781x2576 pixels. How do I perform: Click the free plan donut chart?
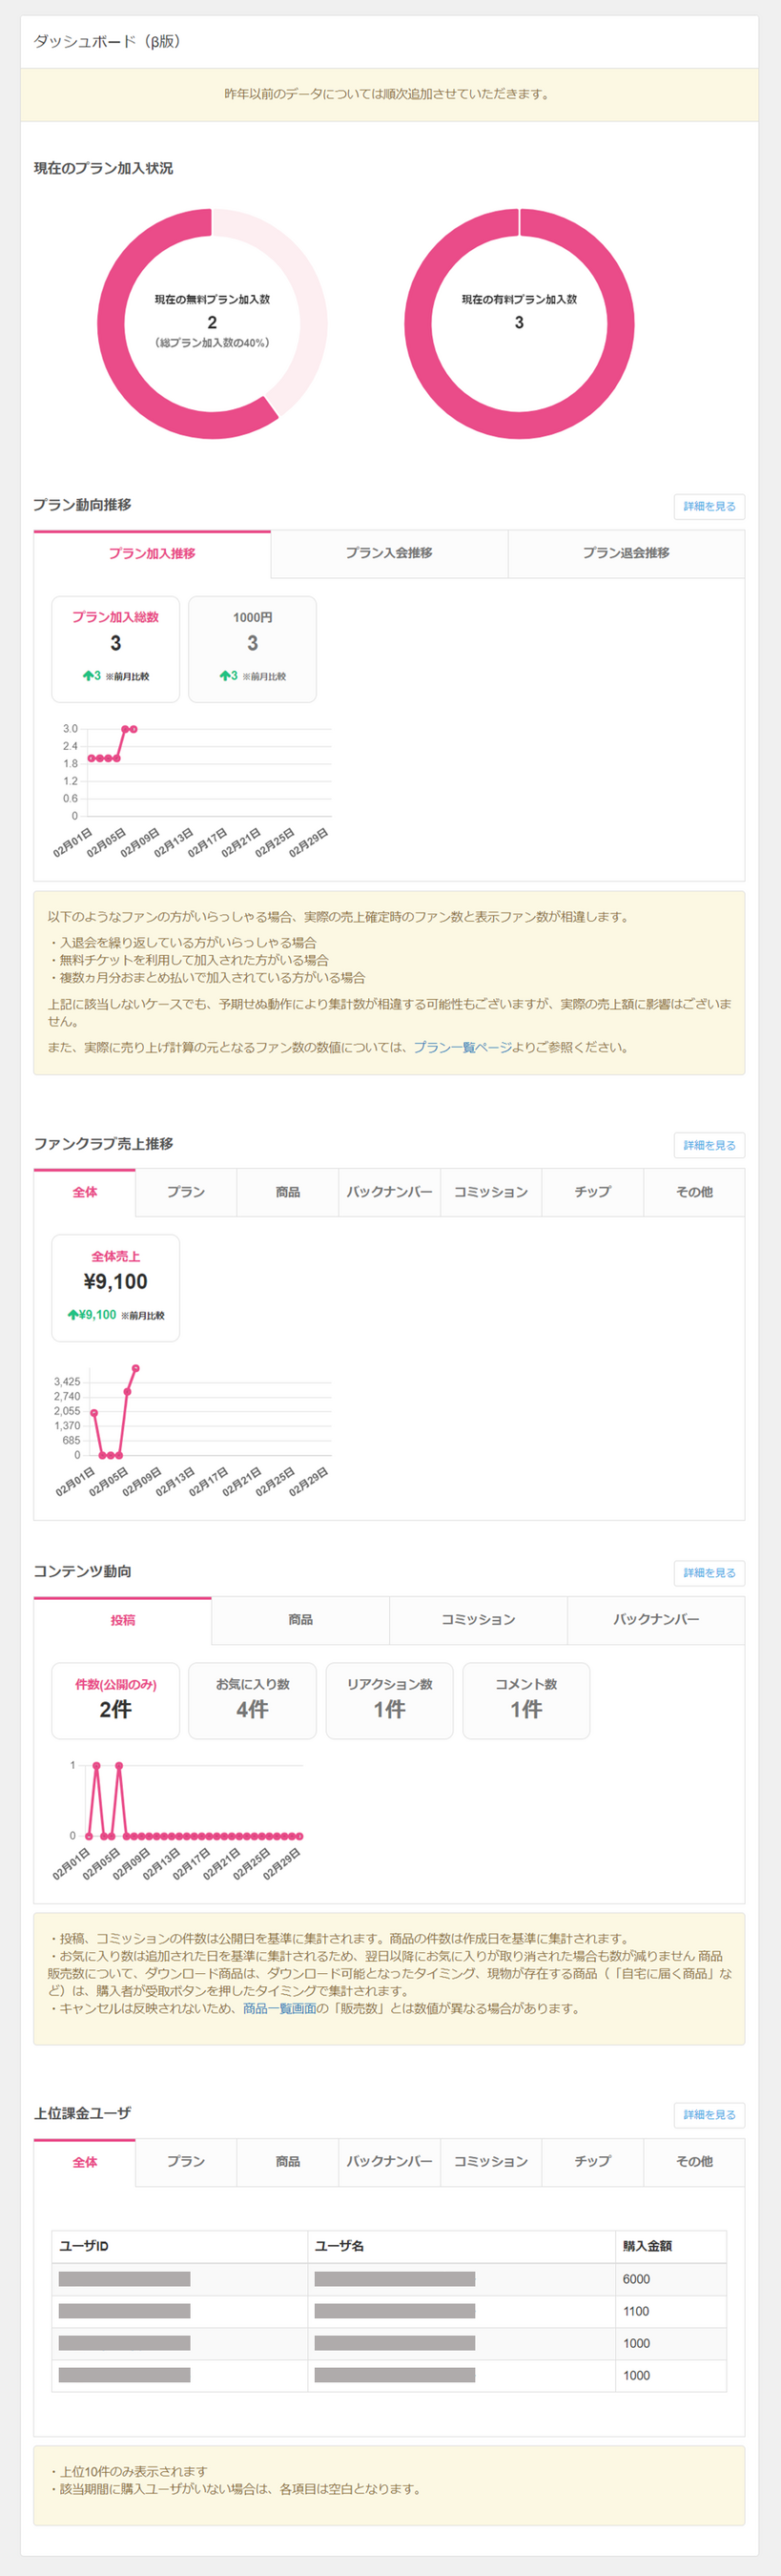pyautogui.click(x=212, y=323)
